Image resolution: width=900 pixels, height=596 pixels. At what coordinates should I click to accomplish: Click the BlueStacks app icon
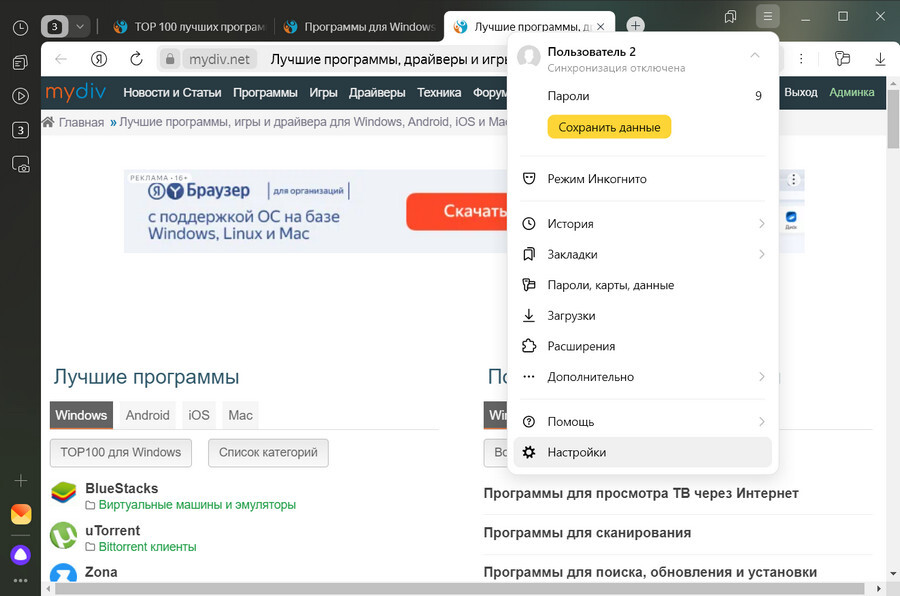63,493
